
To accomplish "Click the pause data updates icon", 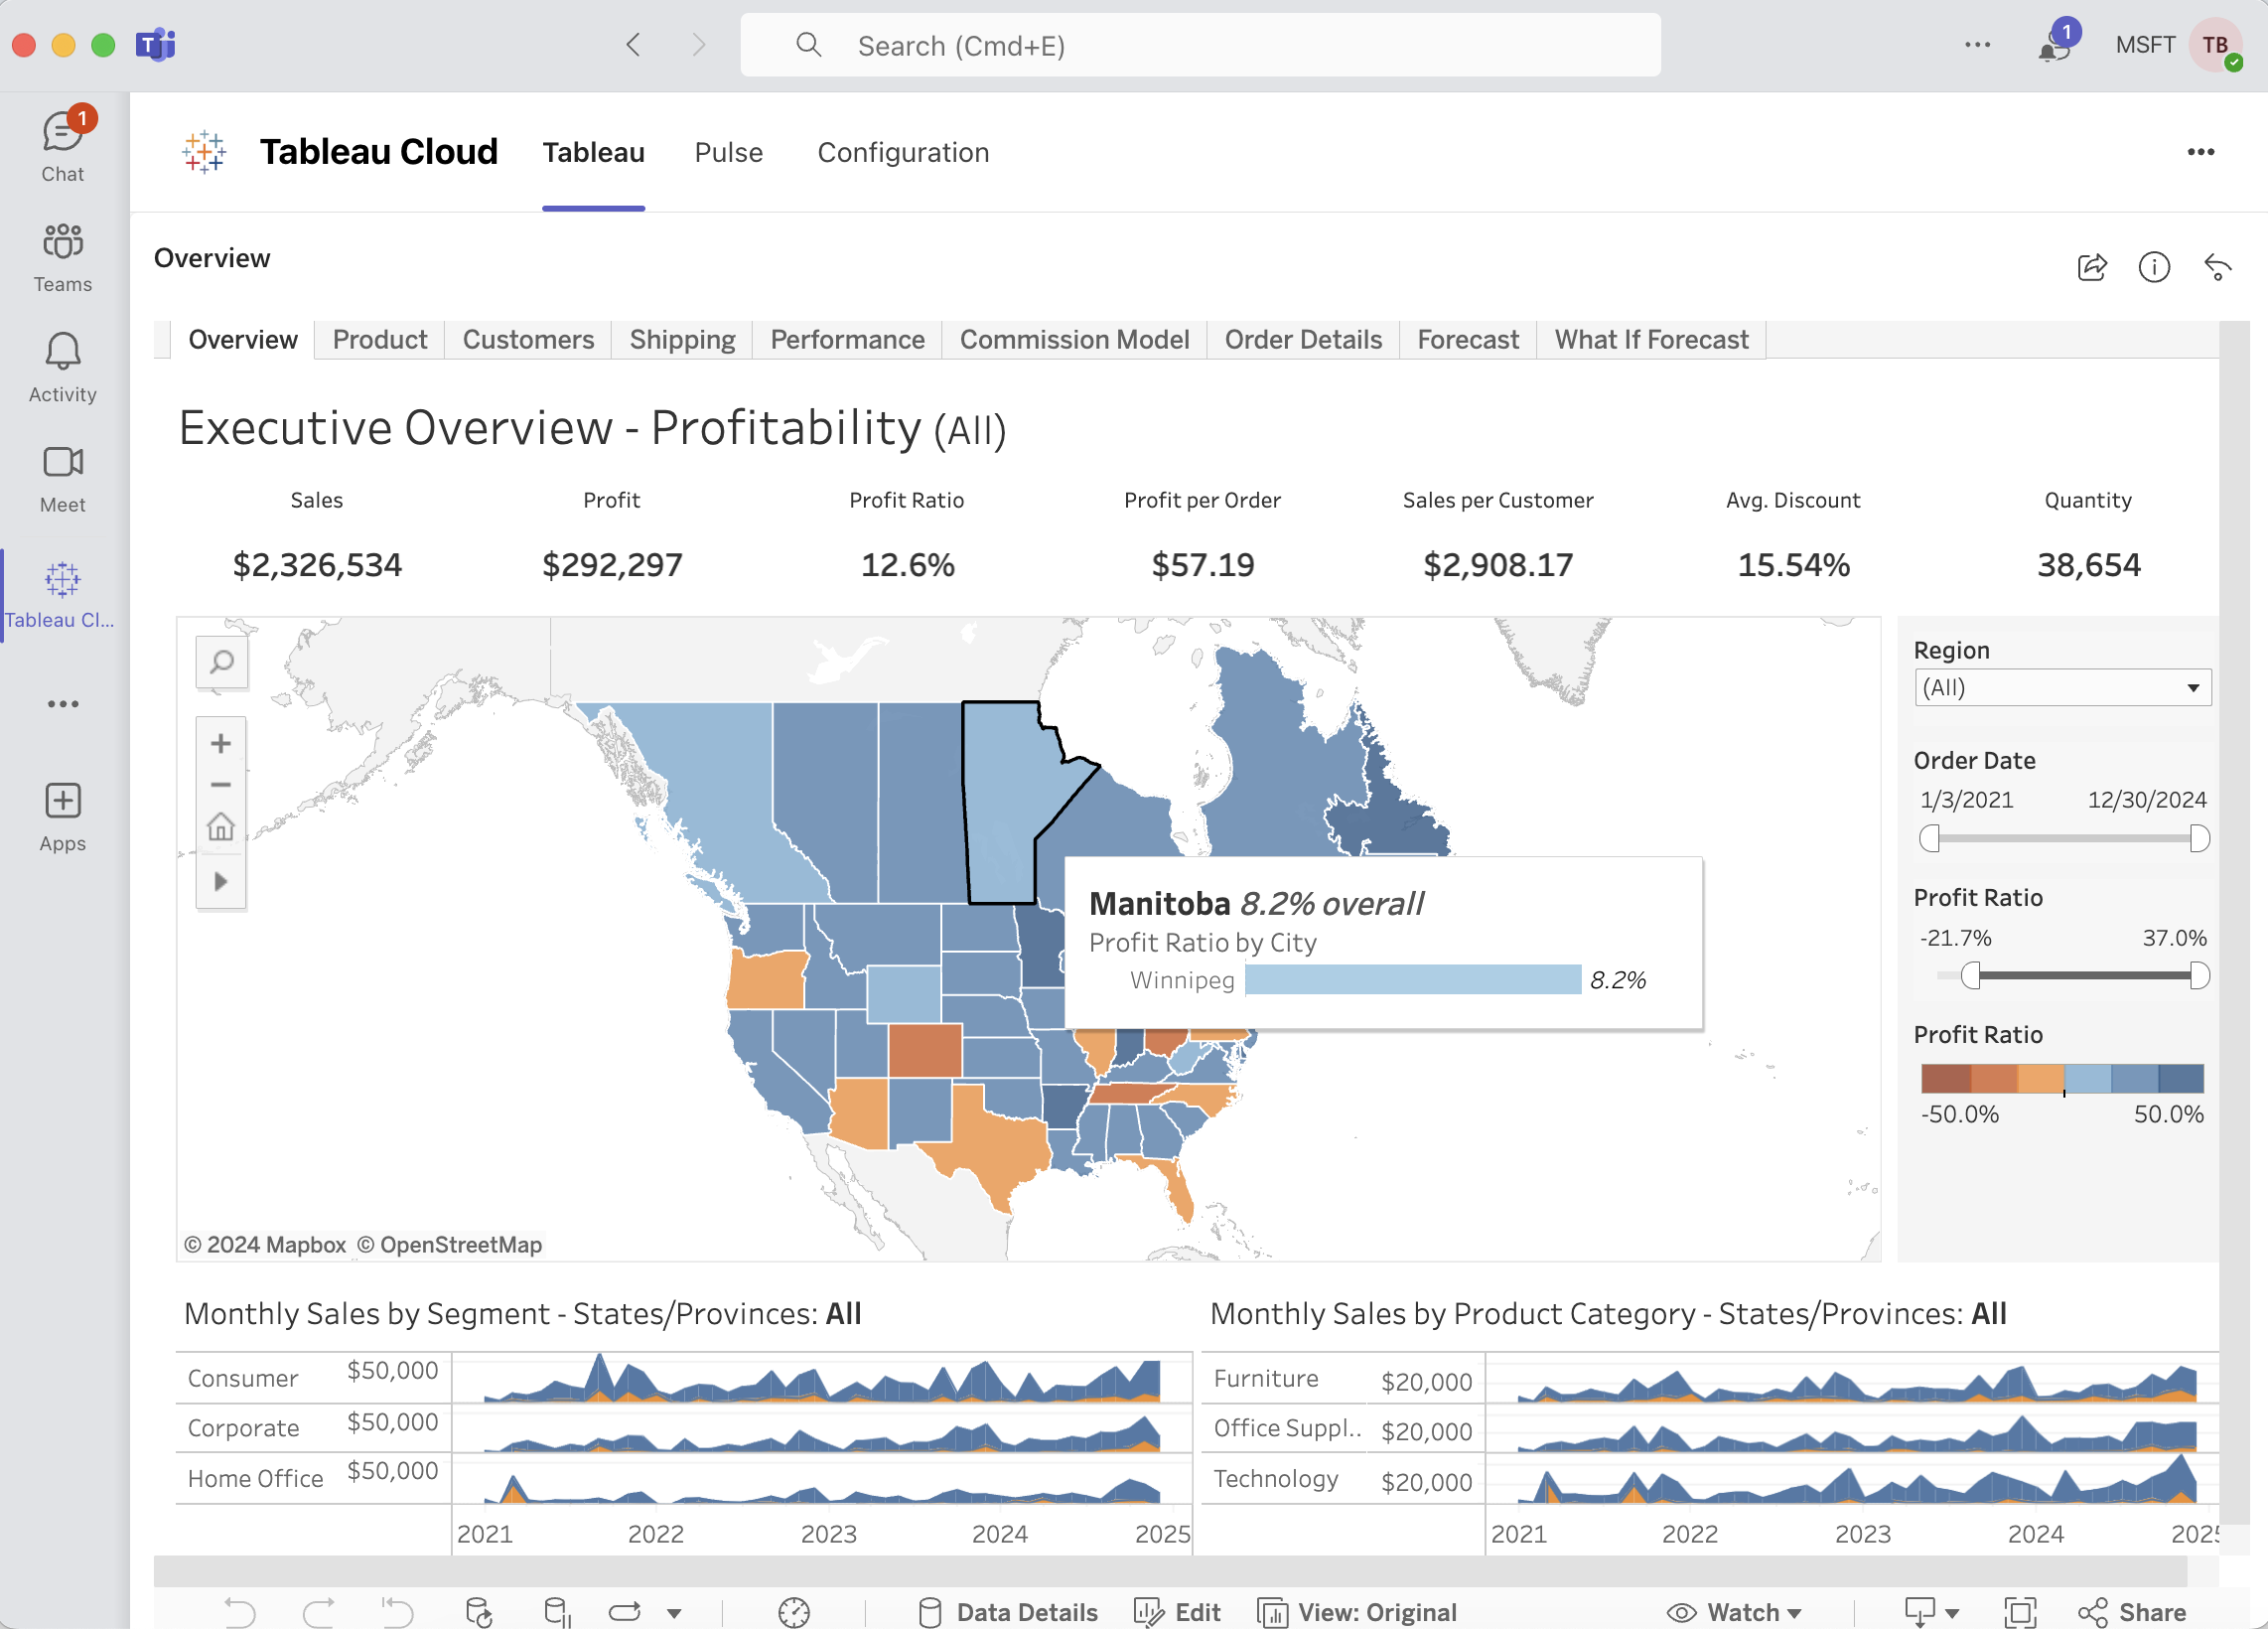I will [x=556, y=1612].
